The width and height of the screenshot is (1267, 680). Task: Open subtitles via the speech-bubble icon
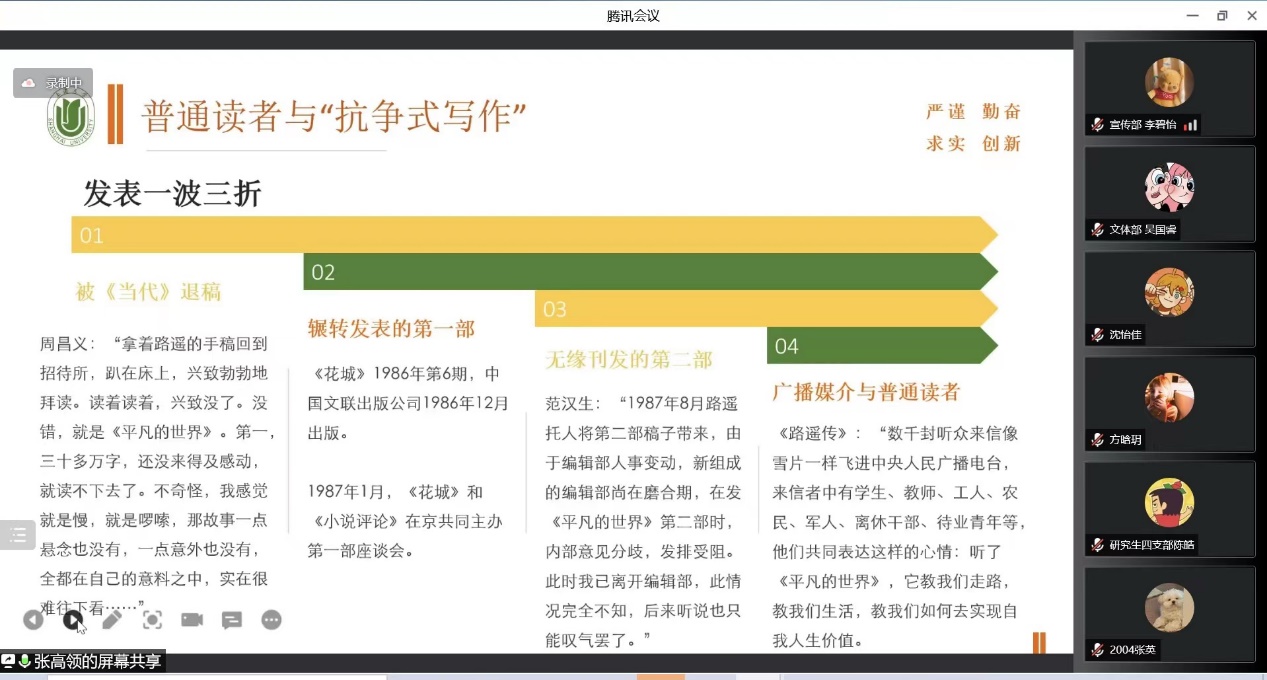[x=232, y=620]
